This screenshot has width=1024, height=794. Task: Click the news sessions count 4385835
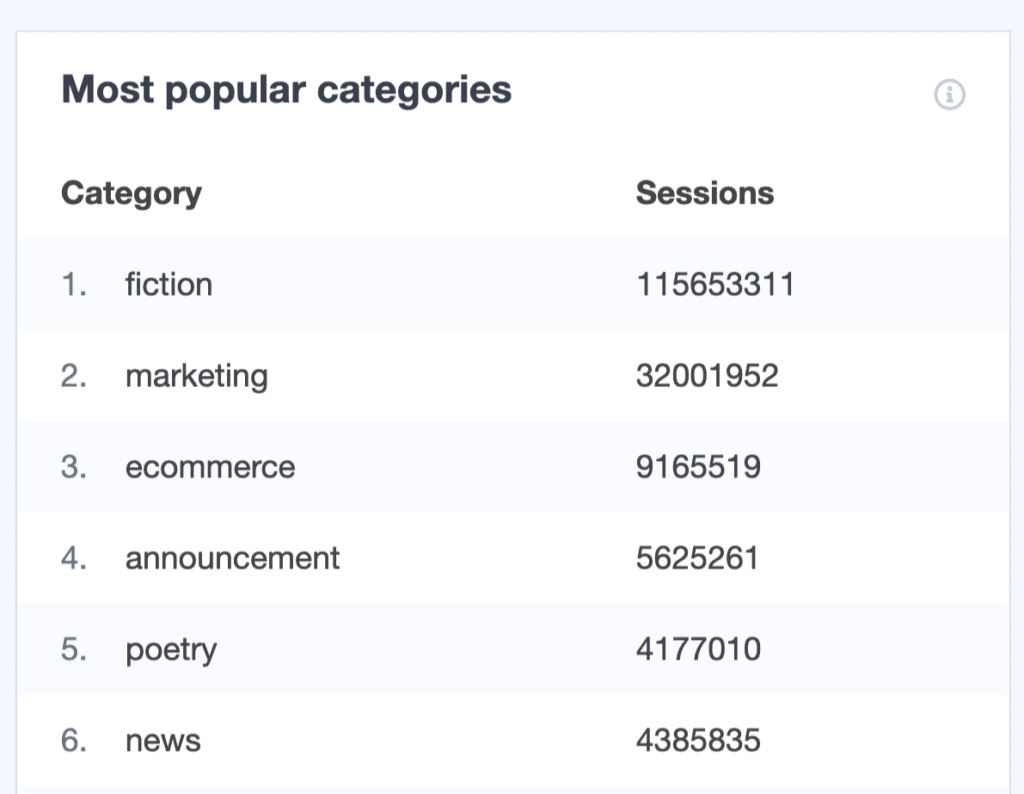[698, 741]
